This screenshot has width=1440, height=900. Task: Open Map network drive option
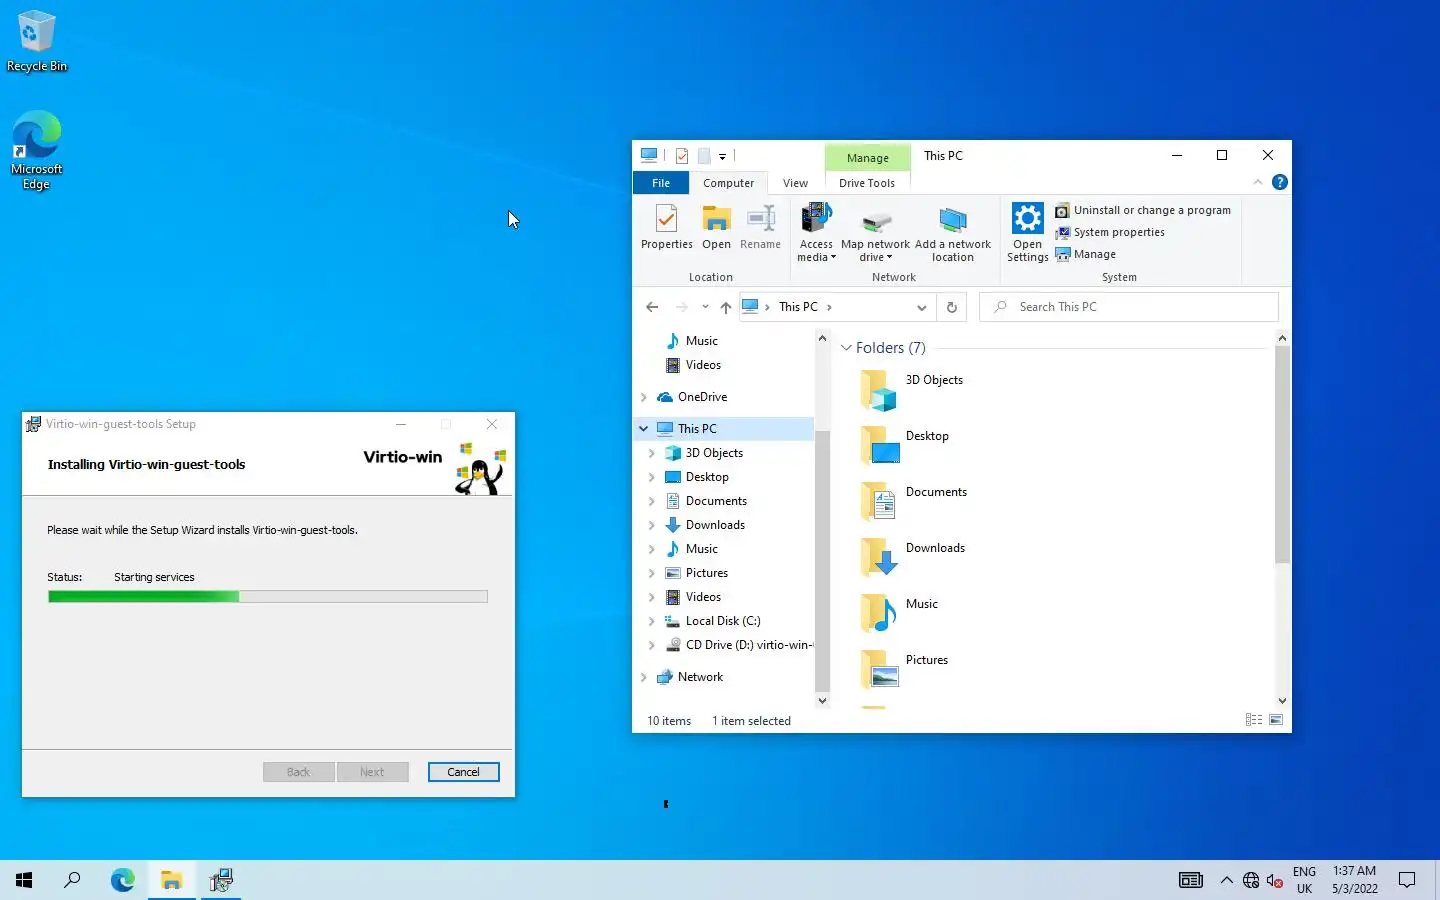[x=875, y=234]
